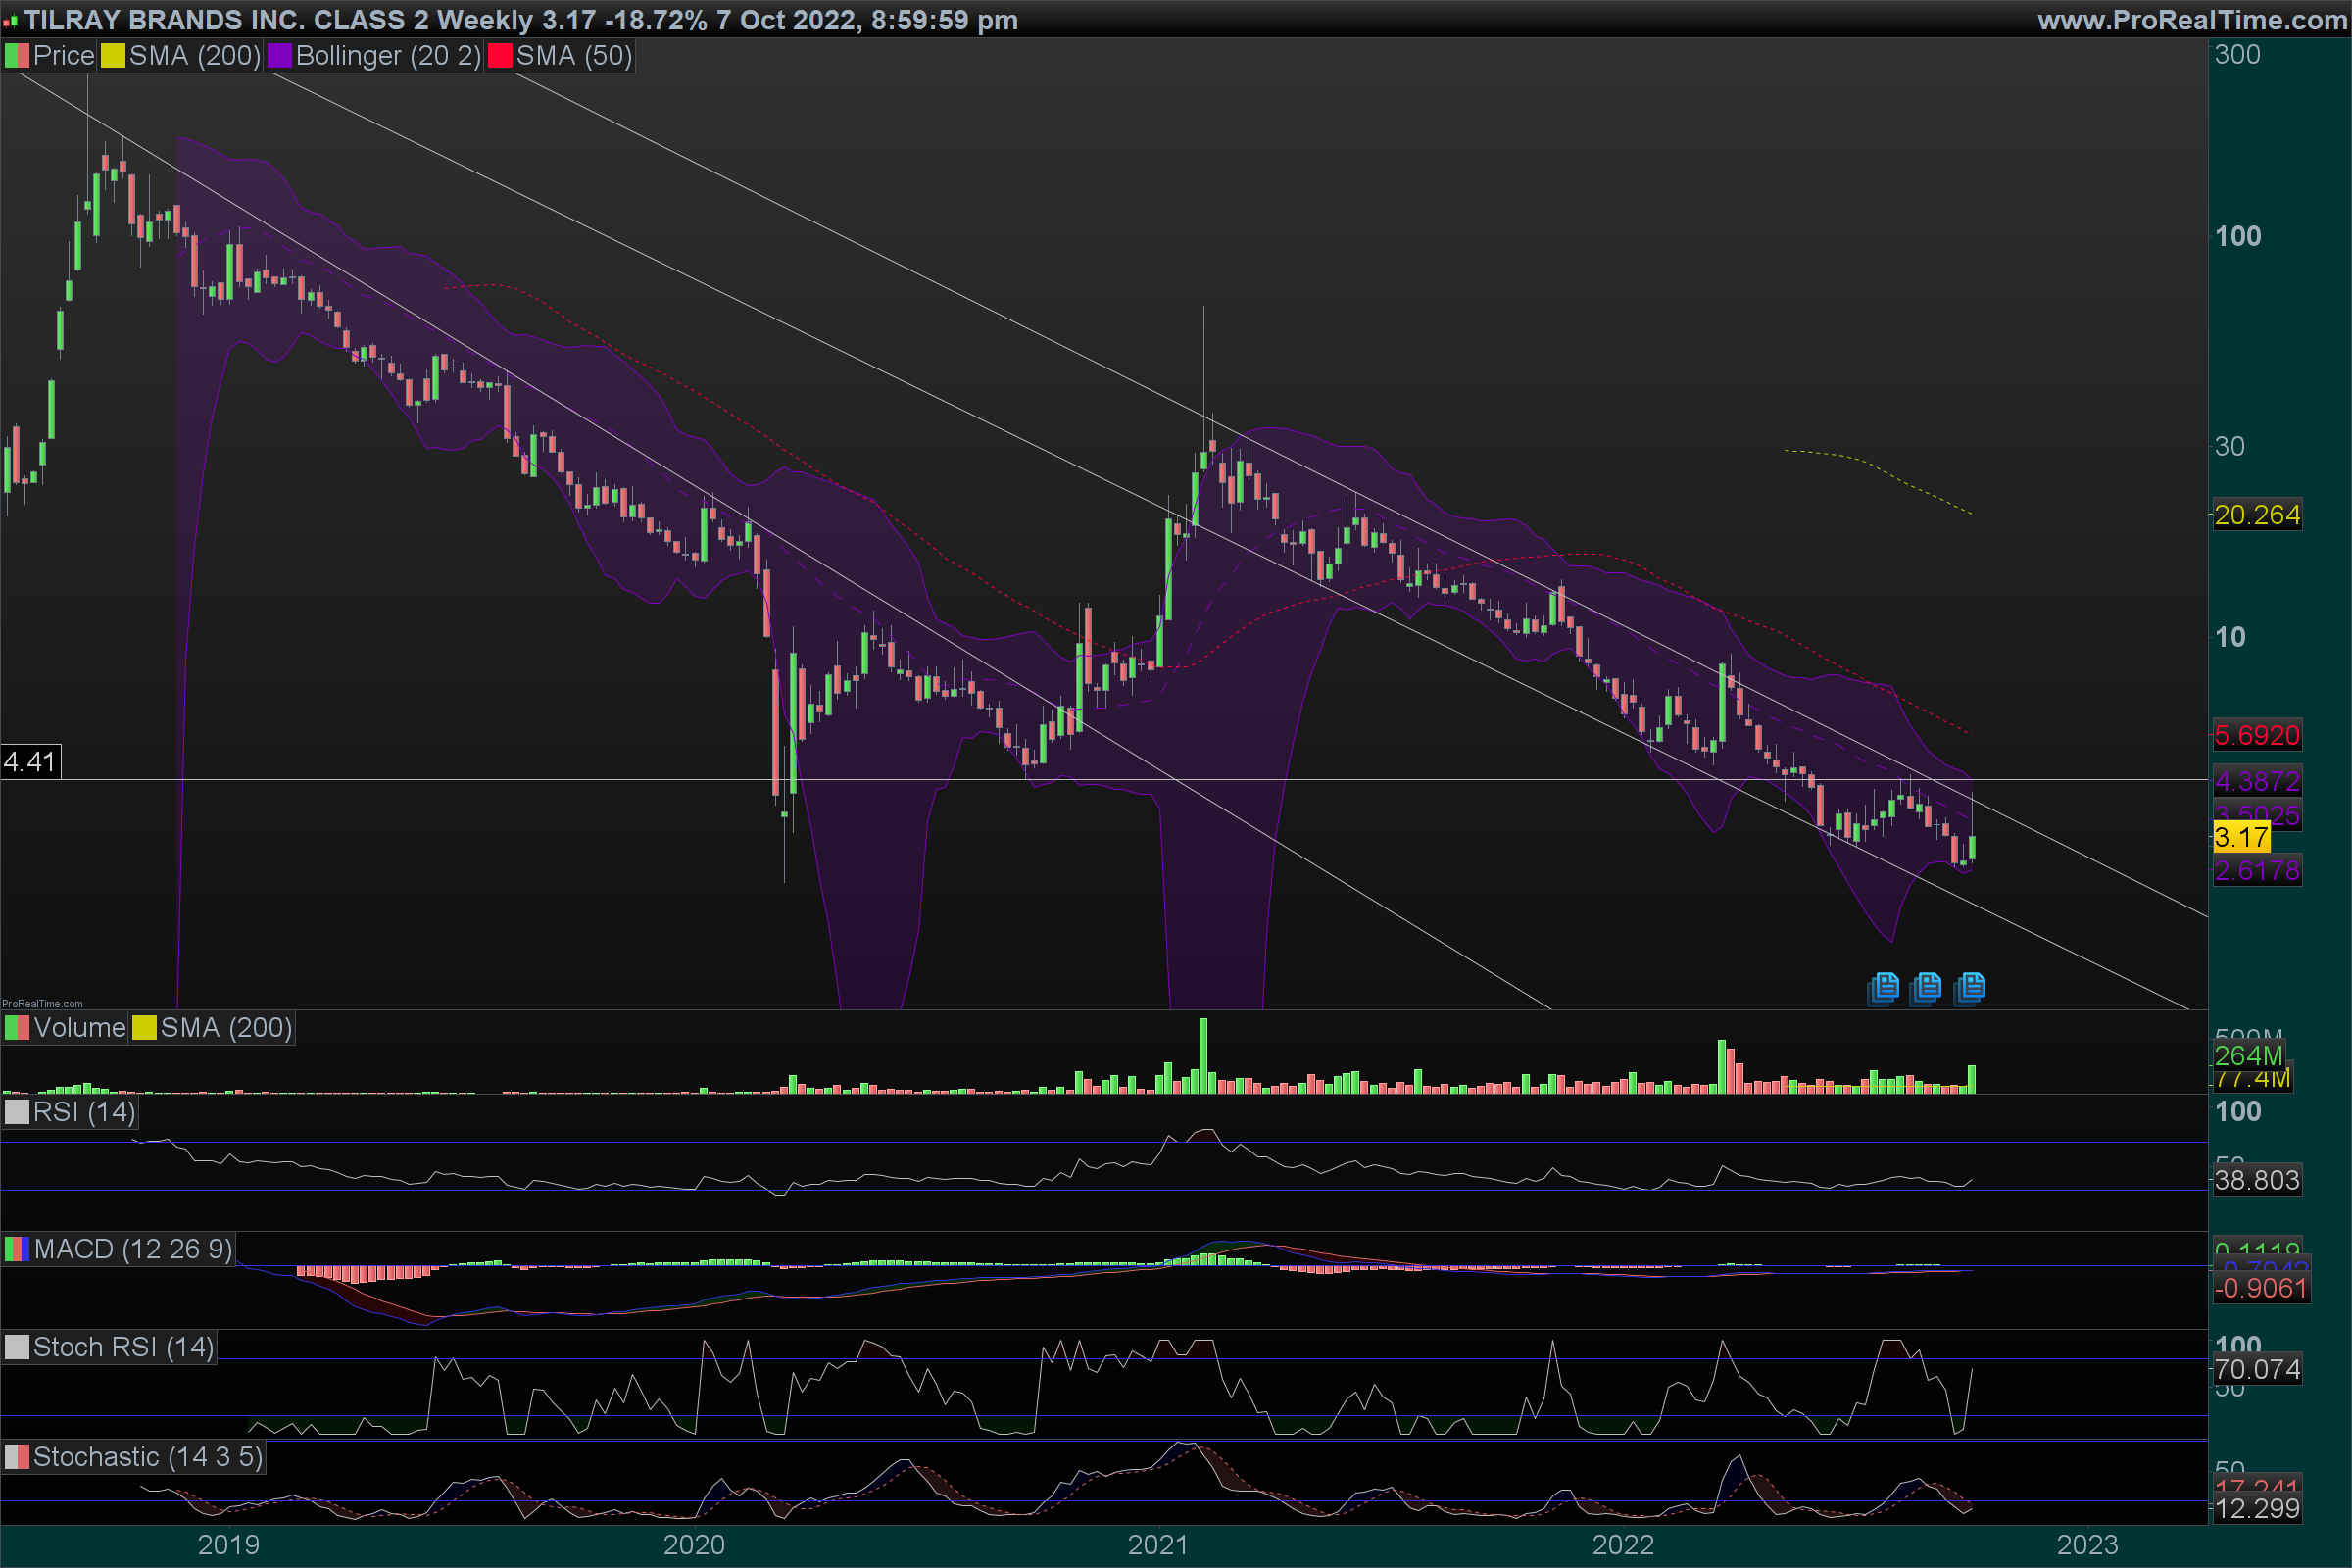The height and width of the screenshot is (1568, 2352).
Task: Select the Bollinger (20 2) legend label
Action: [x=388, y=56]
